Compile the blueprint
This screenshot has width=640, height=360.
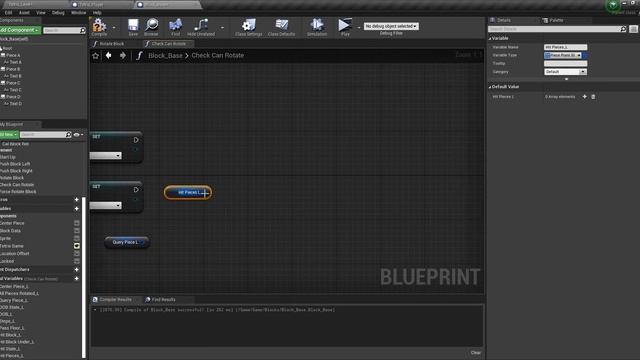tap(99, 27)
